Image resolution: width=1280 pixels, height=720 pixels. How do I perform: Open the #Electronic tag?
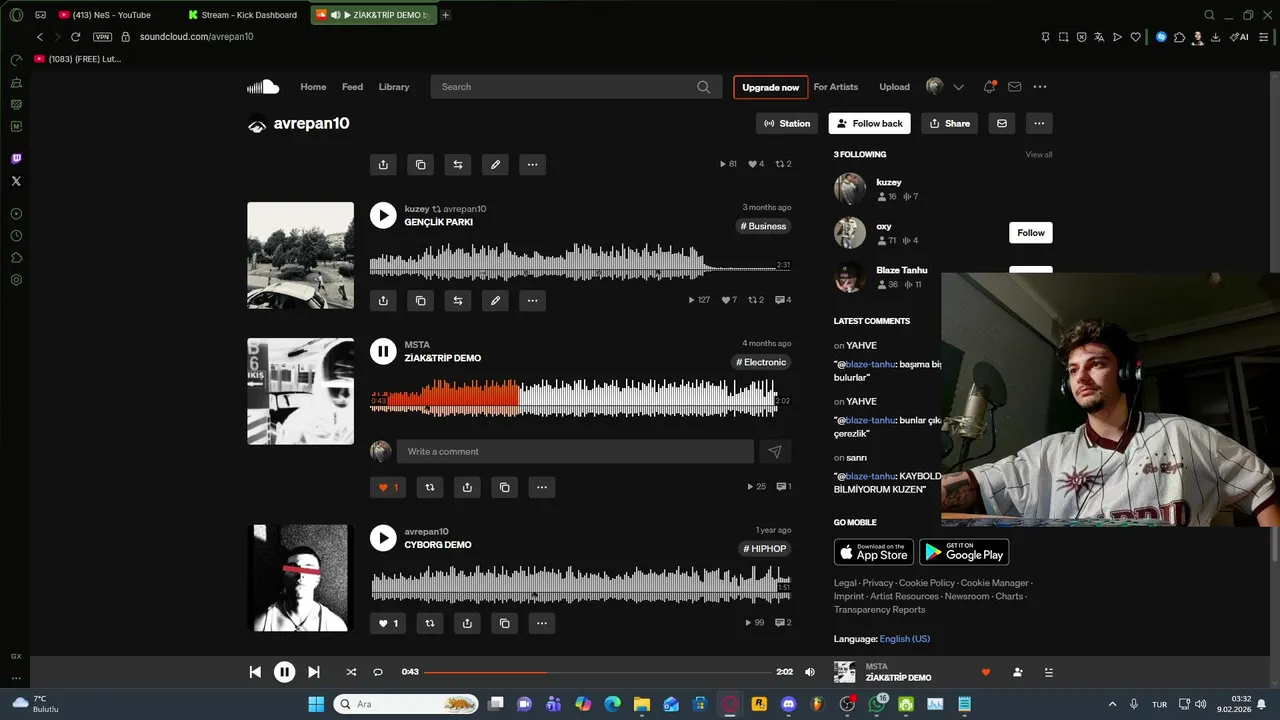point(762,362)
